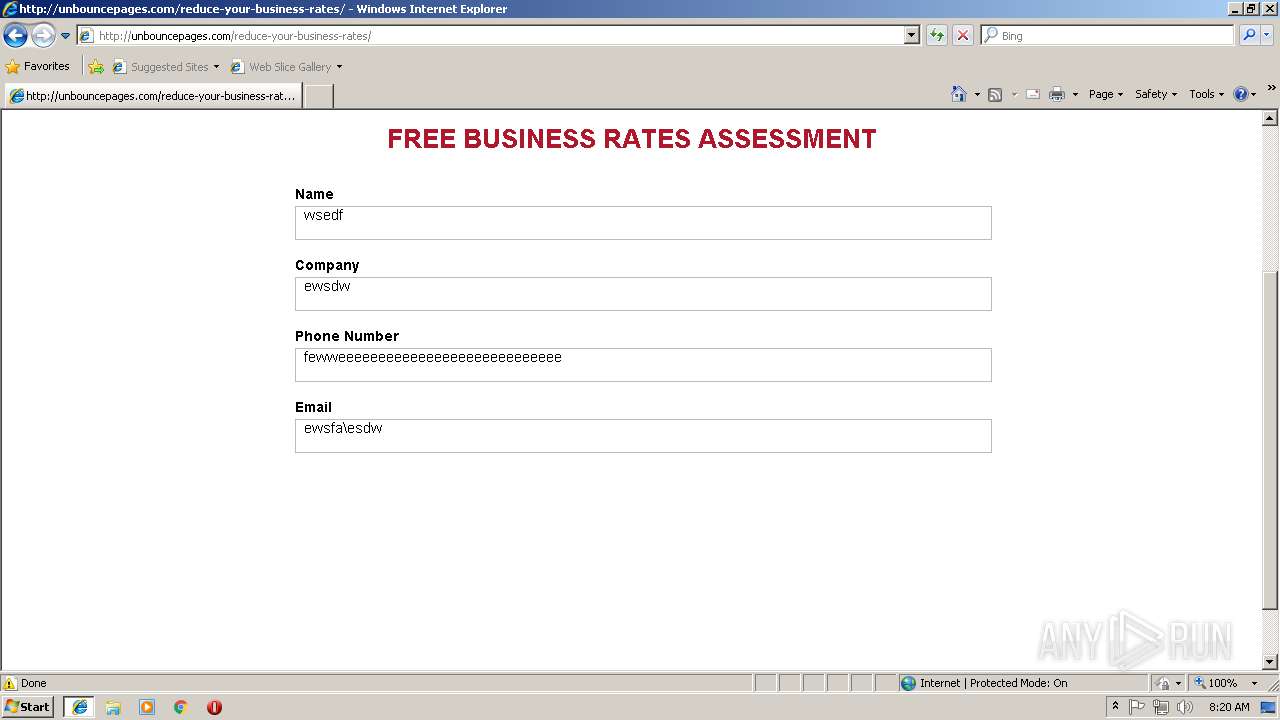Click the FREE BUSINESS RATES ASSESSMENT heading
Screen dimensions: 1280x720
(x=632, y=139)
